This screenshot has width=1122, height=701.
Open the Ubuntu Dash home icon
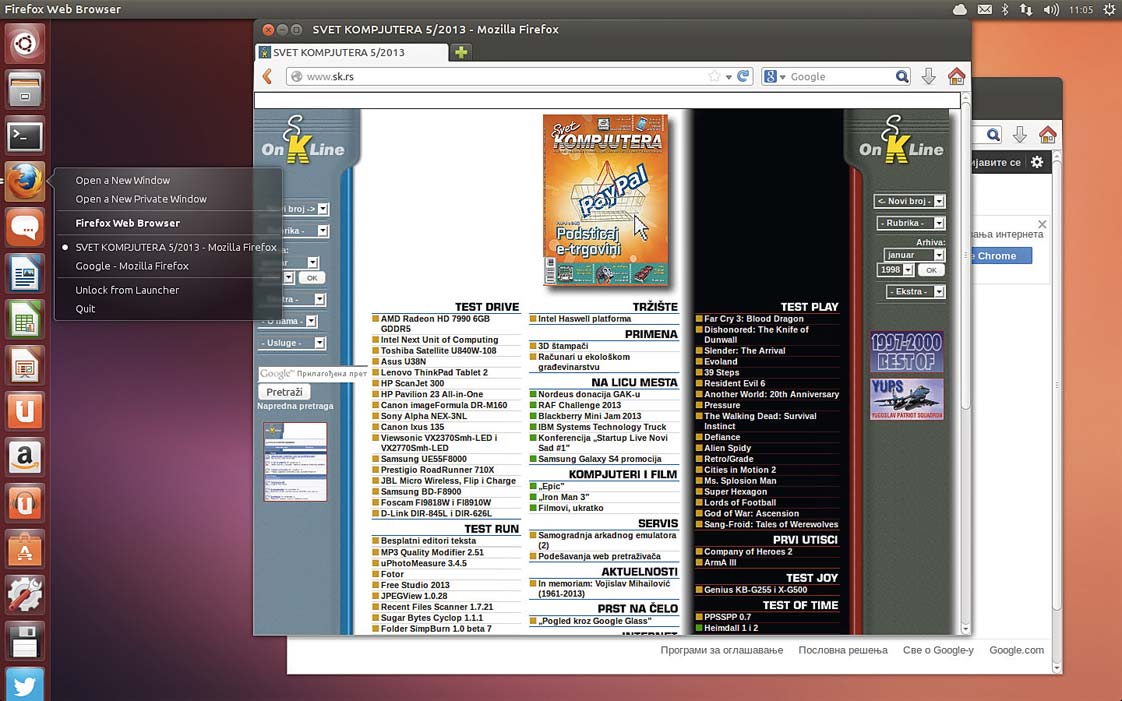pos(25,44)
